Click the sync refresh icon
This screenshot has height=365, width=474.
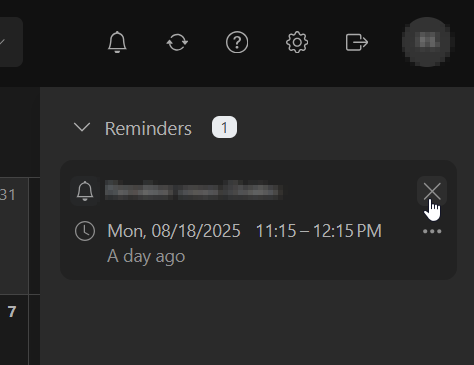click(177, 42)
